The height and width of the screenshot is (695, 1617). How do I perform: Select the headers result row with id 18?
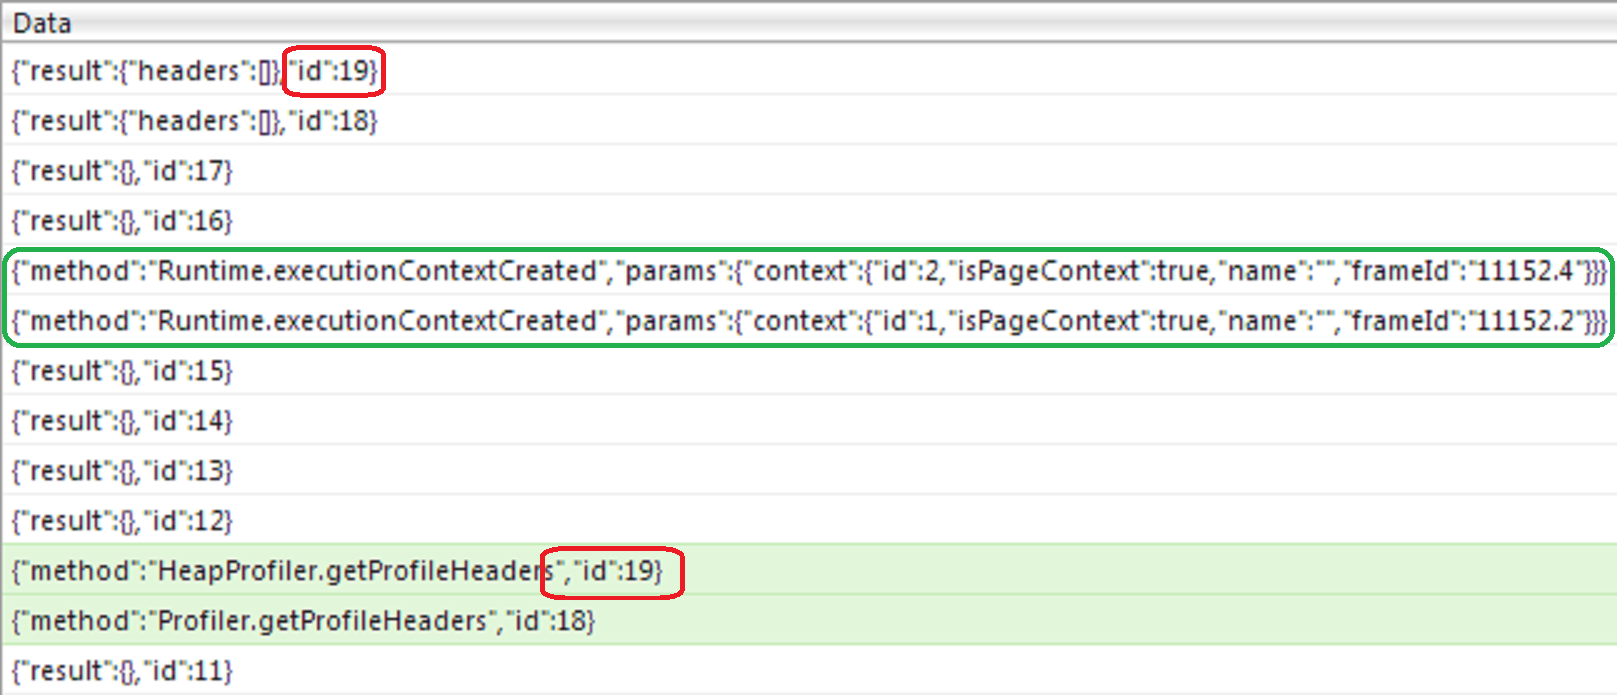808,120
